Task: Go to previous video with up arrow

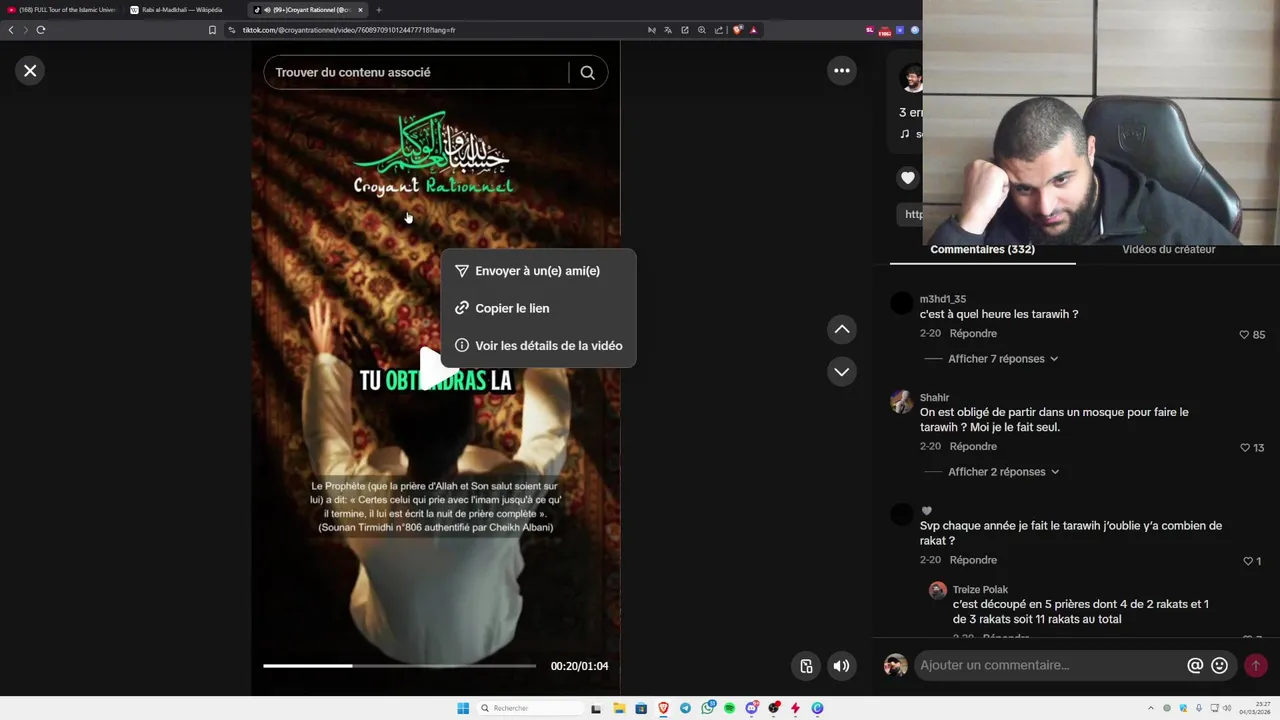Action: pos(842,329)
